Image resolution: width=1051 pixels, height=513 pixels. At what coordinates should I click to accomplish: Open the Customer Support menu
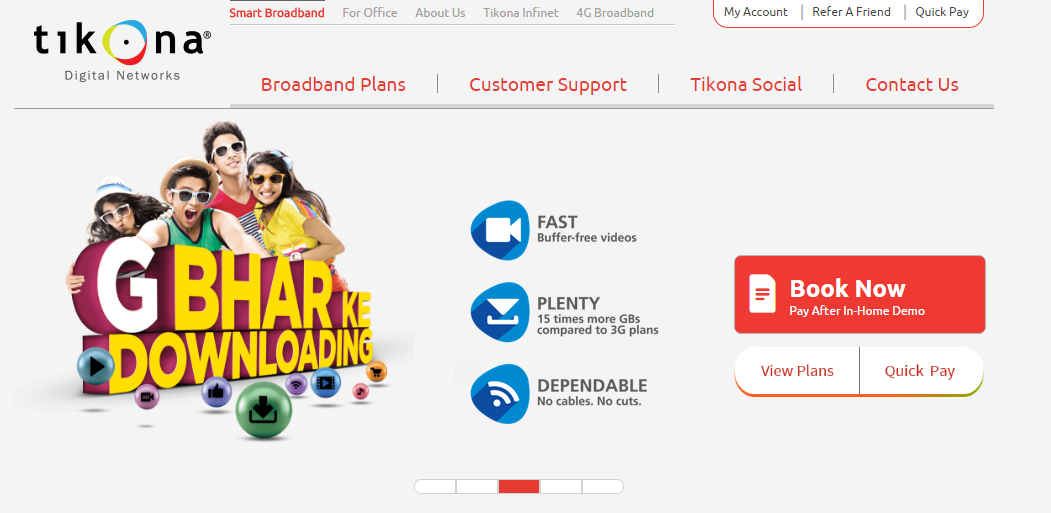point(548,84)
